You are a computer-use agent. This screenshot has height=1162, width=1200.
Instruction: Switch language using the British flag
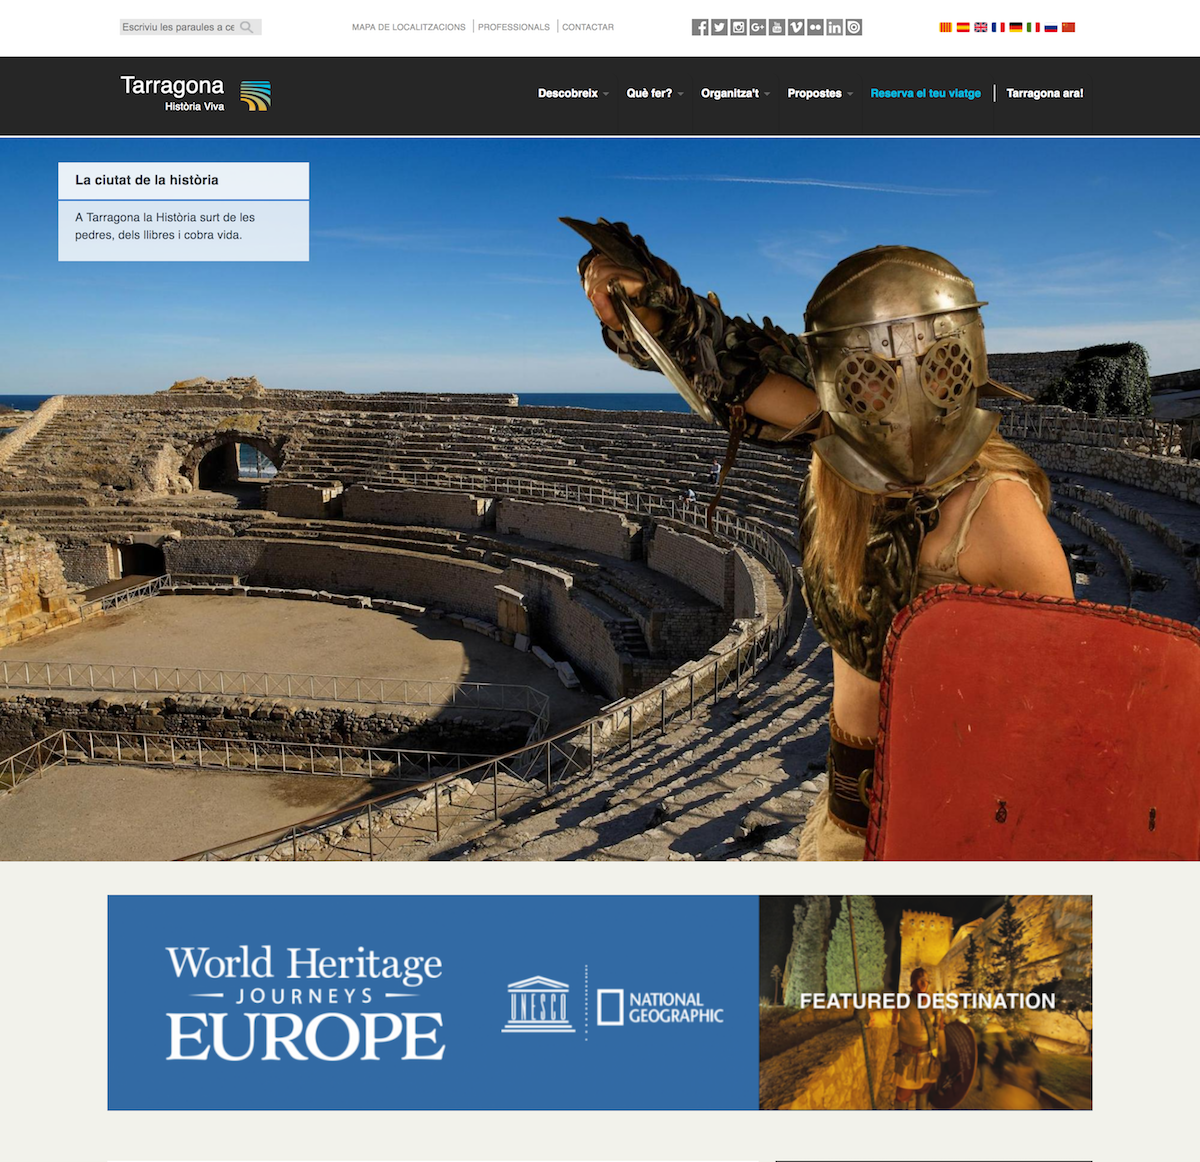coord(980,27)
